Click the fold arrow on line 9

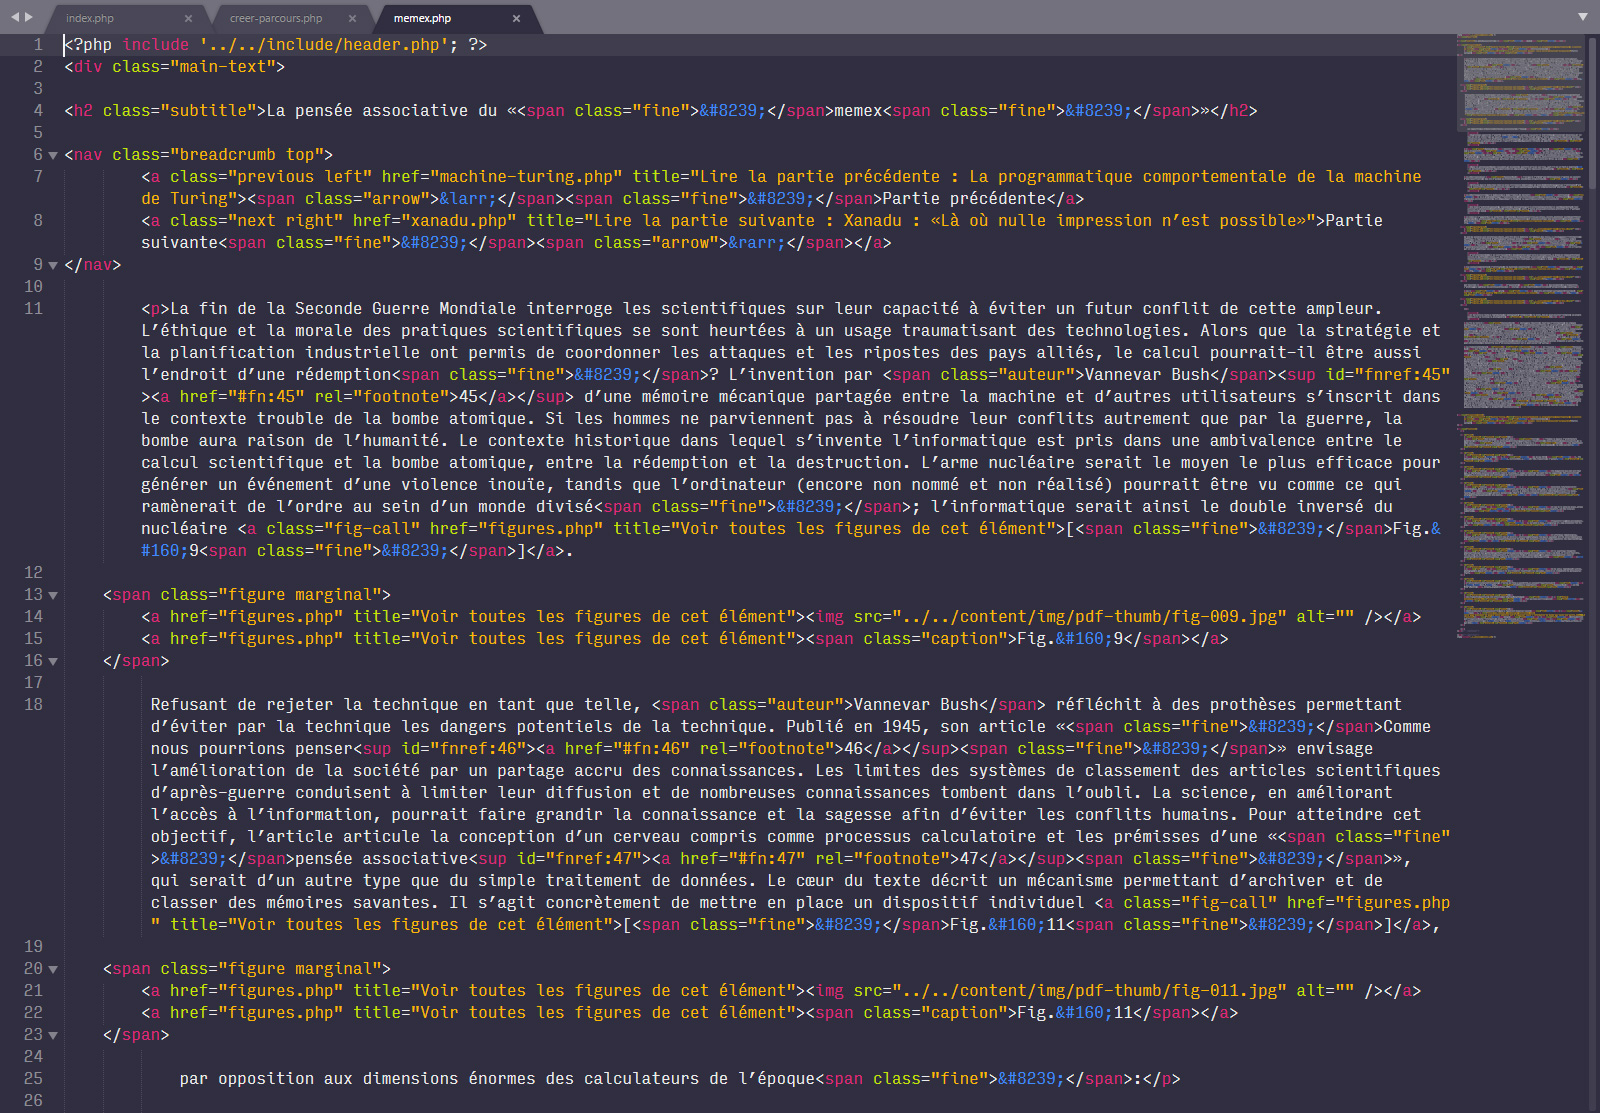(x=54, y=265)
